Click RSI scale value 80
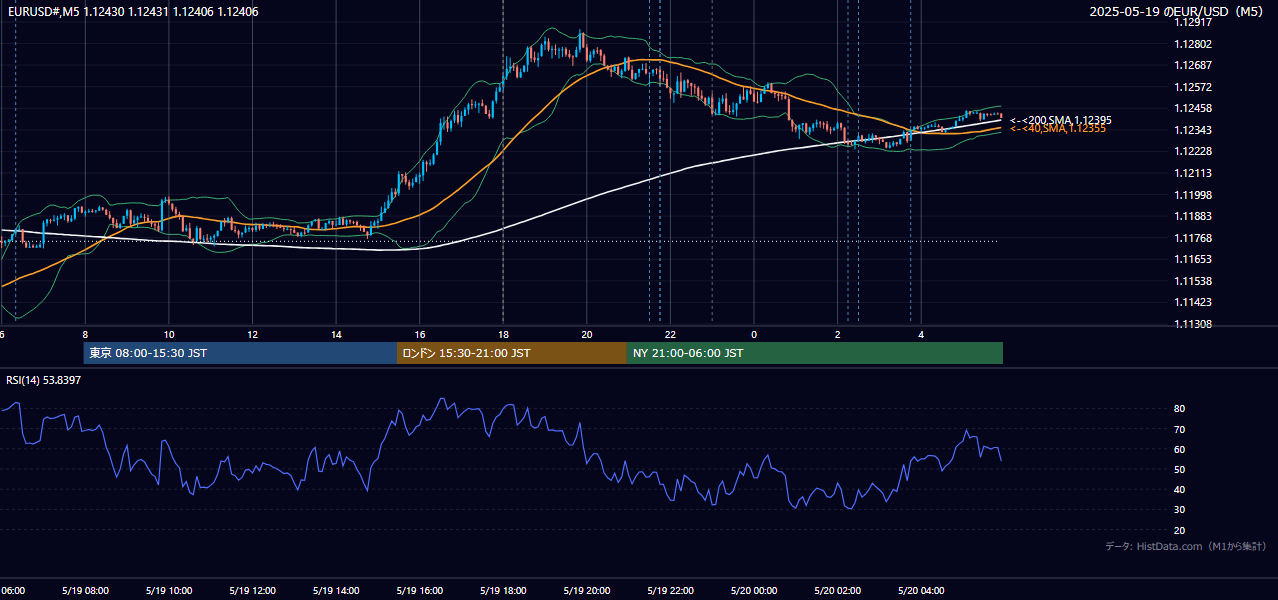 [x=1180, y=409]
